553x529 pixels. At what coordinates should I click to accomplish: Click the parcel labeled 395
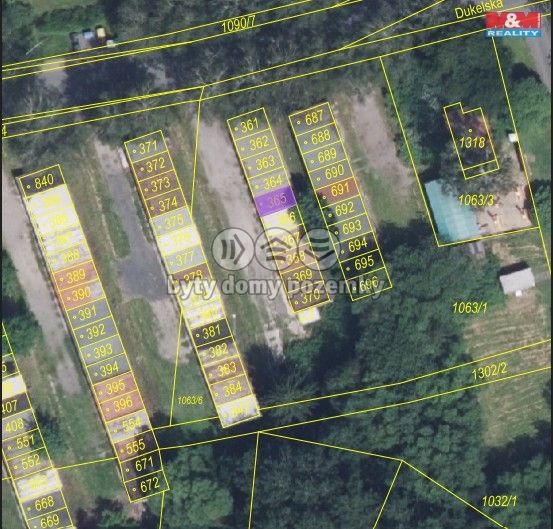click(x=114, y=388)
